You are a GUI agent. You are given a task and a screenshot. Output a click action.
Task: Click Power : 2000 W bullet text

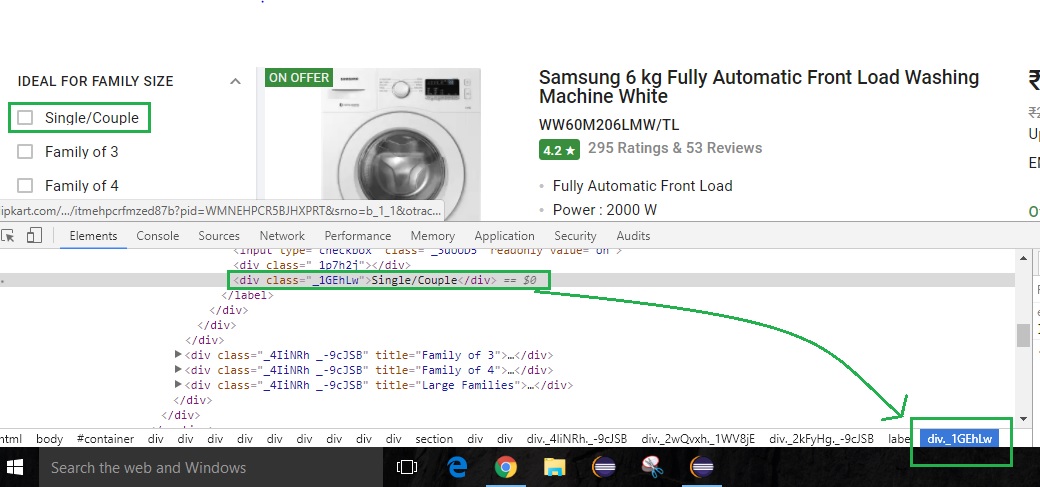tap(604, 210)
